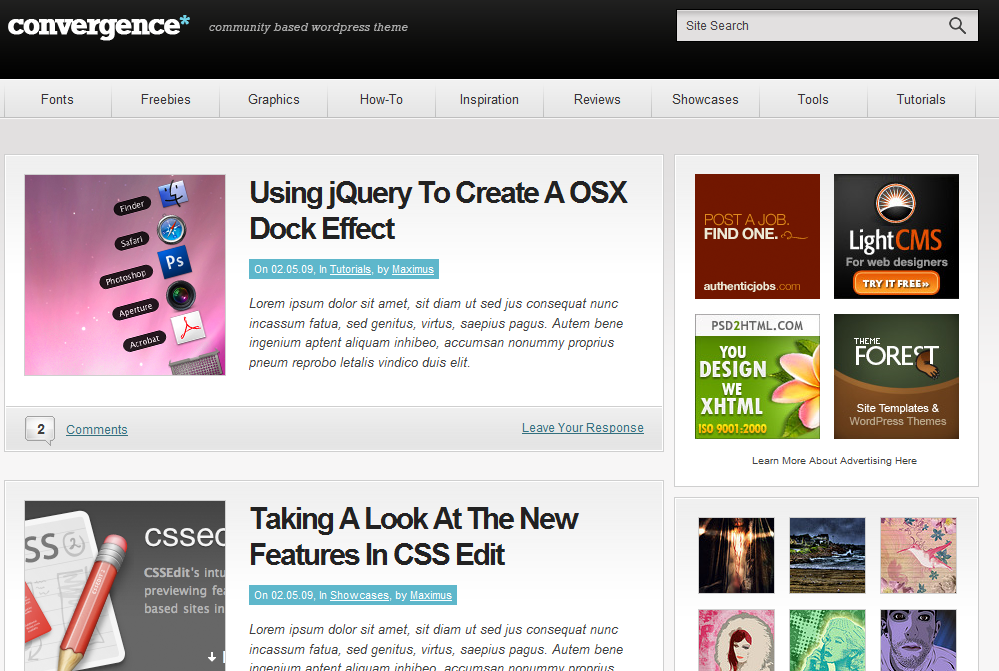Open the Tools nav item

coord(813,99)
